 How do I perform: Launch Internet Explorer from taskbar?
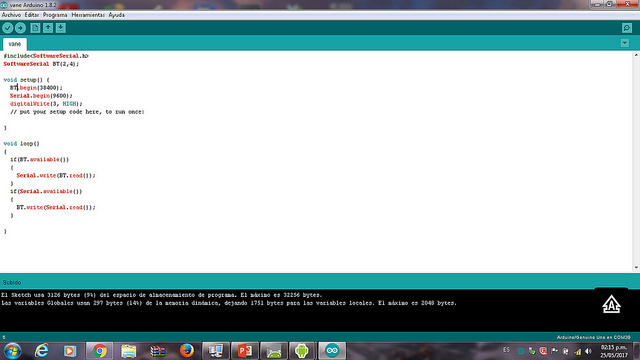41,351
